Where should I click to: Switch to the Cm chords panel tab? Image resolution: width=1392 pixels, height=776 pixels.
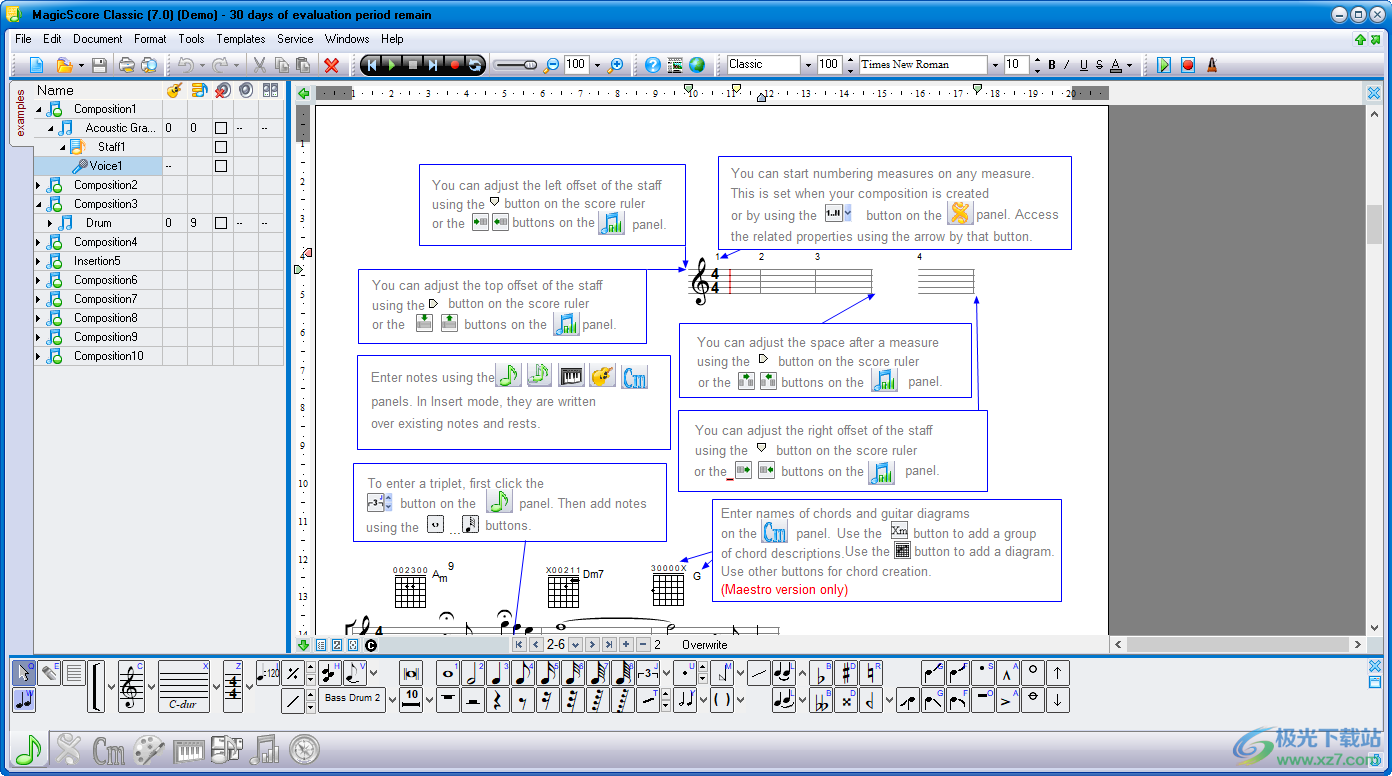(x=108, y=750)
